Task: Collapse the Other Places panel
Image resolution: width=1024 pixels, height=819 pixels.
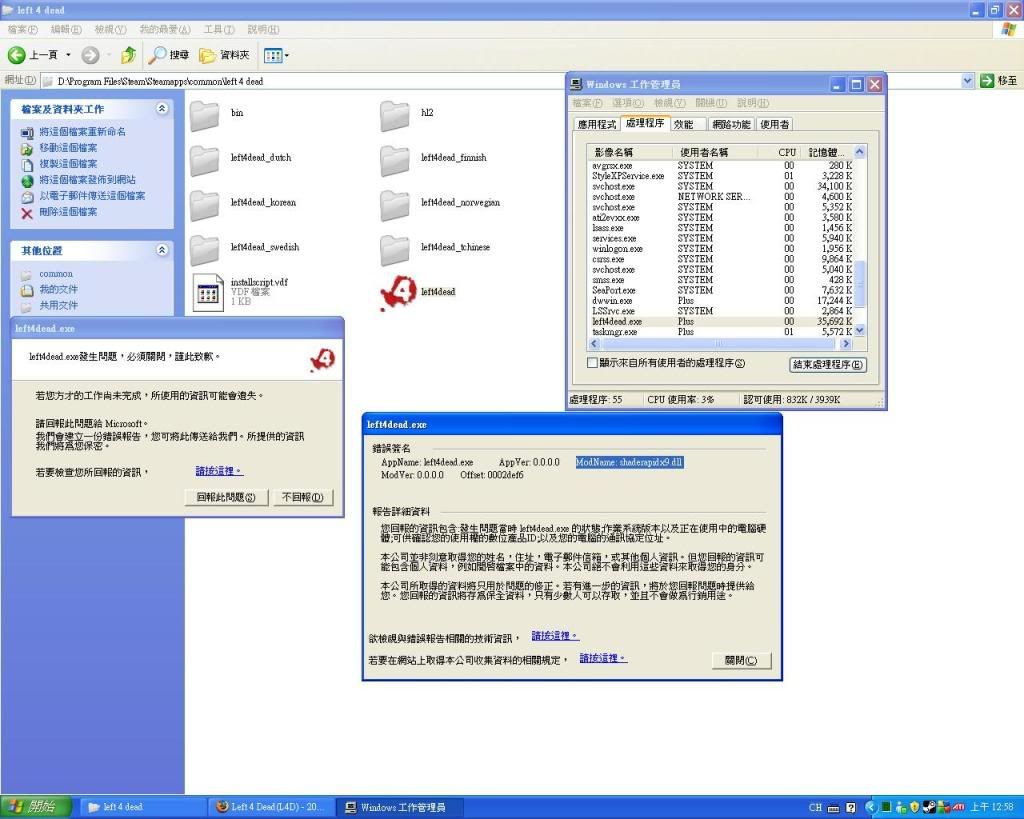Action: [162, 250]
